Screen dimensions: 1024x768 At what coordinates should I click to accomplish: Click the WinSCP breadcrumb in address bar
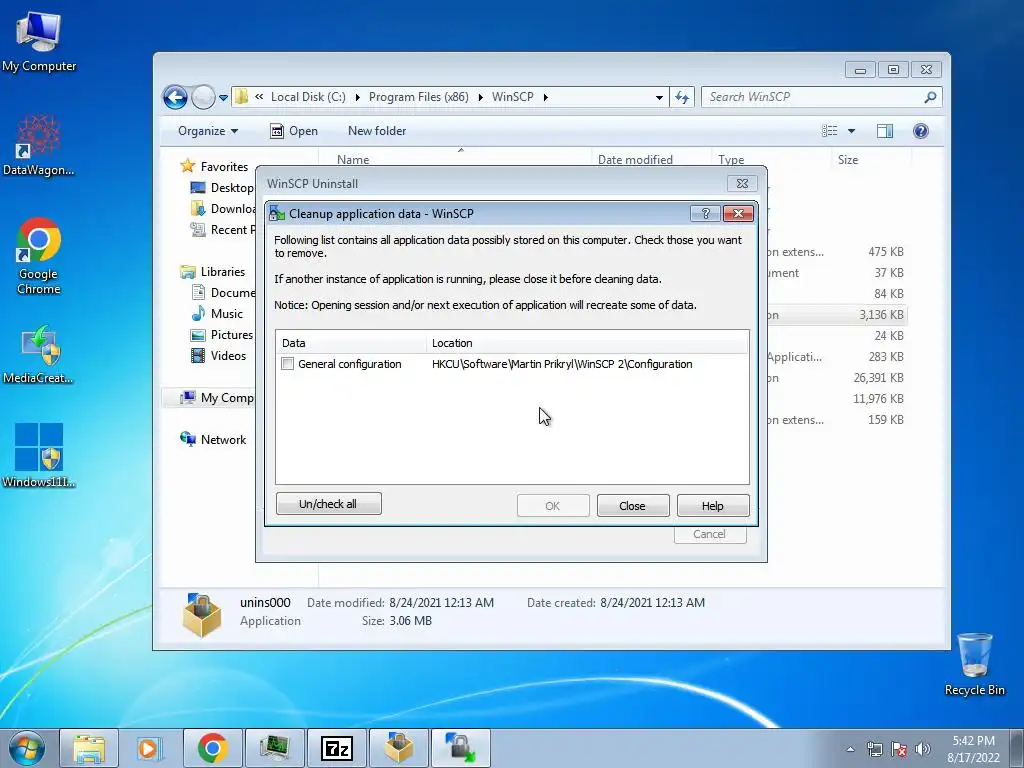[x=513, y=97]
